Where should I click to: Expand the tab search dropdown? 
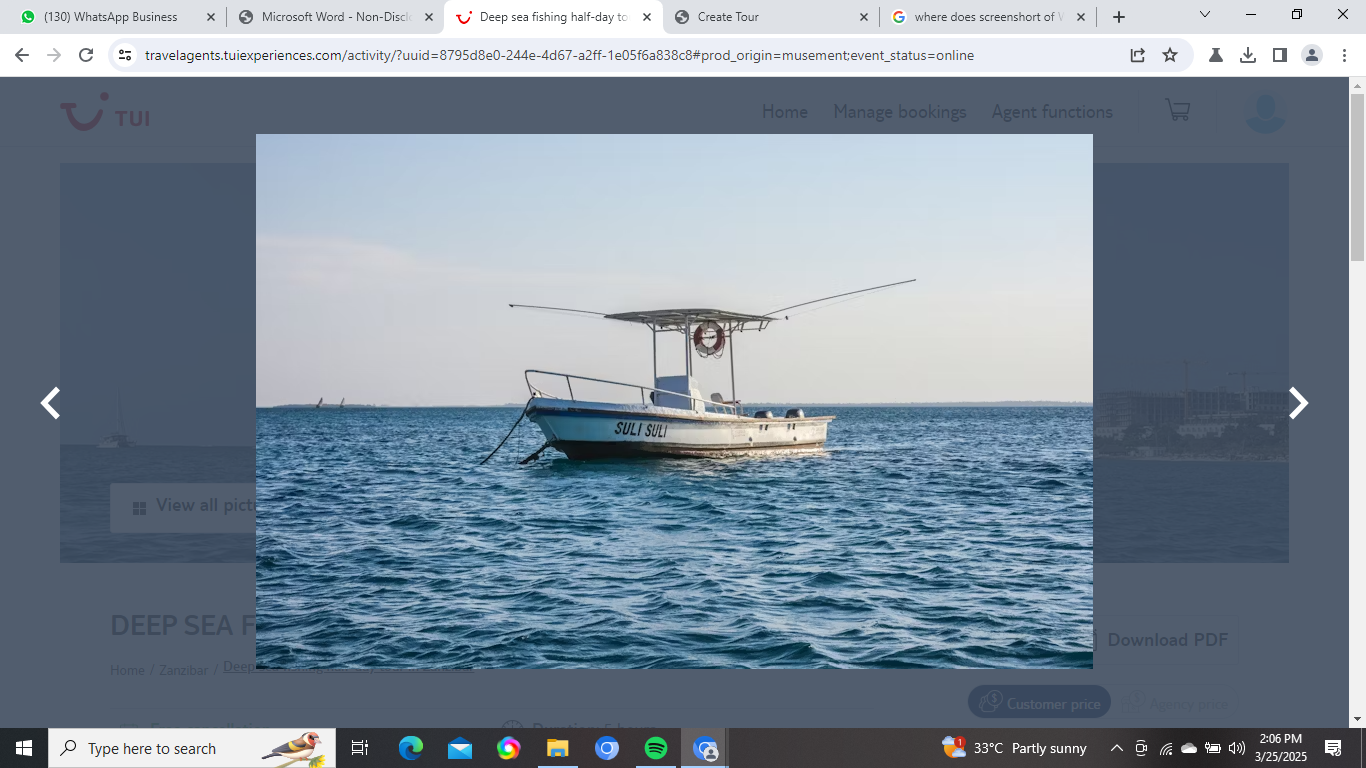coord(1205,16)
